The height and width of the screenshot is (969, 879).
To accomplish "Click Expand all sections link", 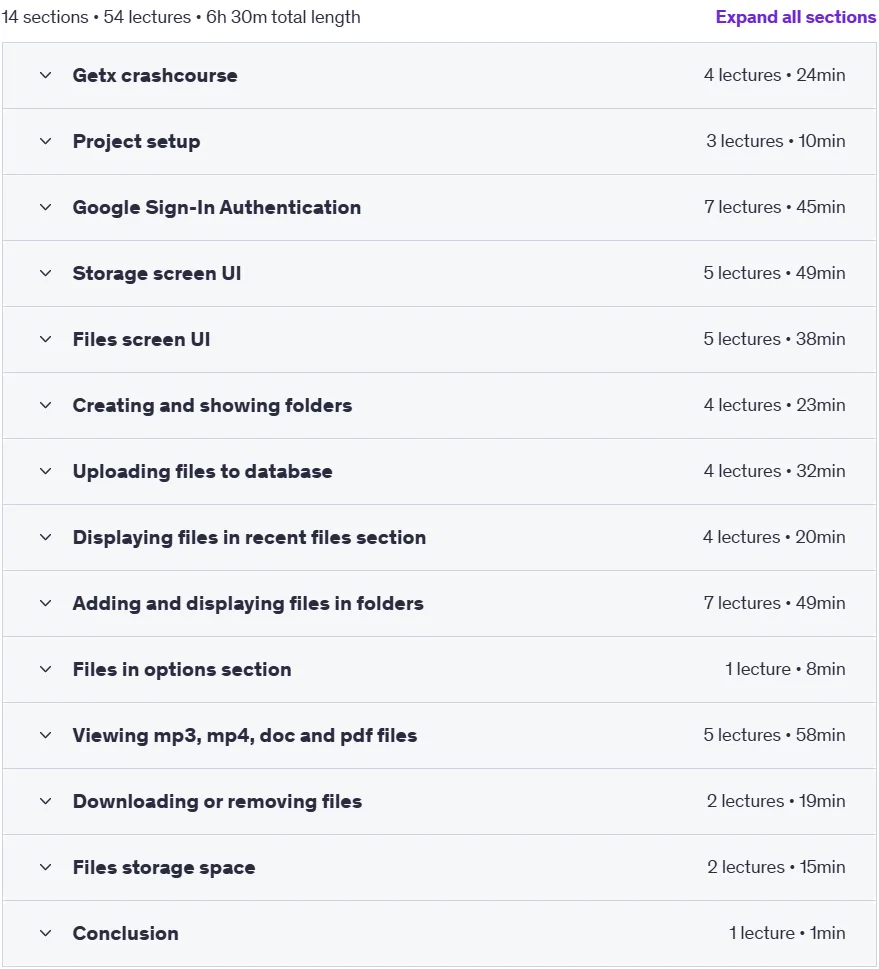I will pos(796,17).
